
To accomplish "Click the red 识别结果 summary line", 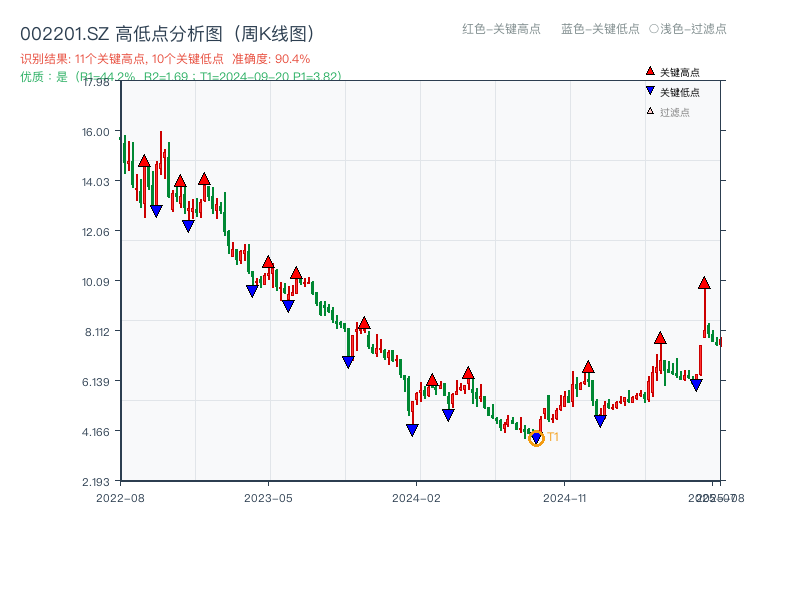I will coord(165,59).
